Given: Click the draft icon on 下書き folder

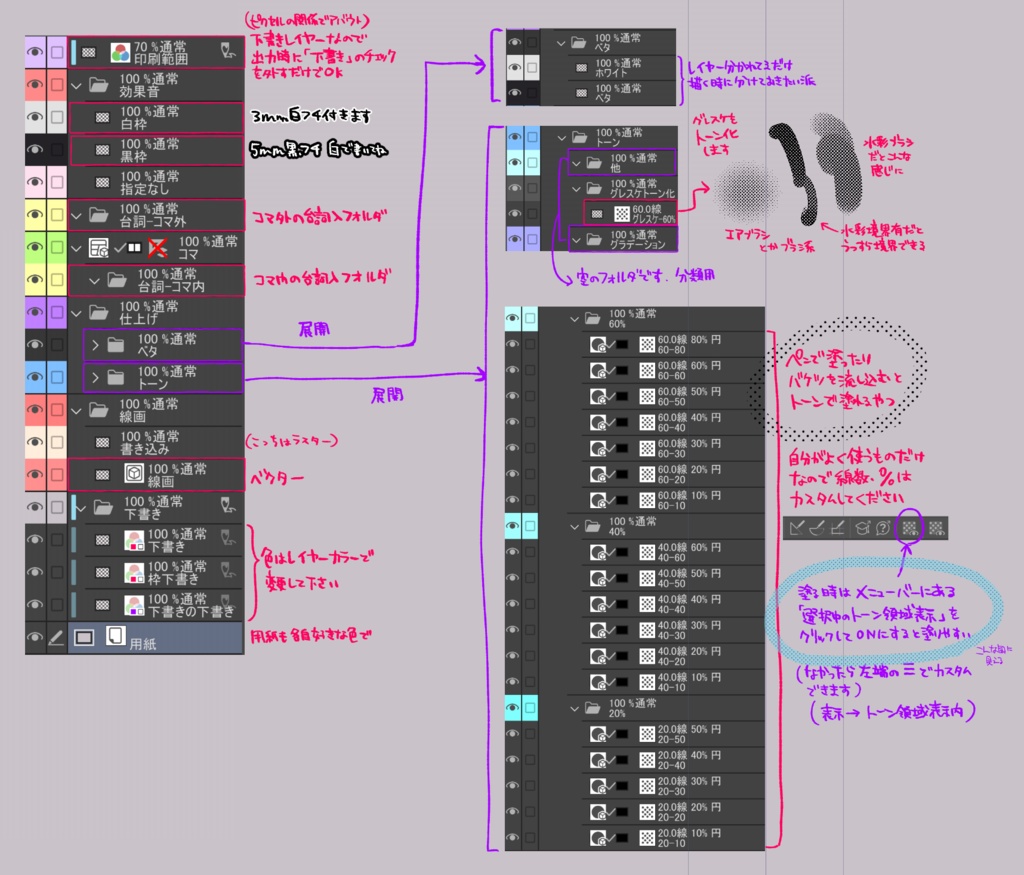Looking at the screenshot, I should (228, 505).
